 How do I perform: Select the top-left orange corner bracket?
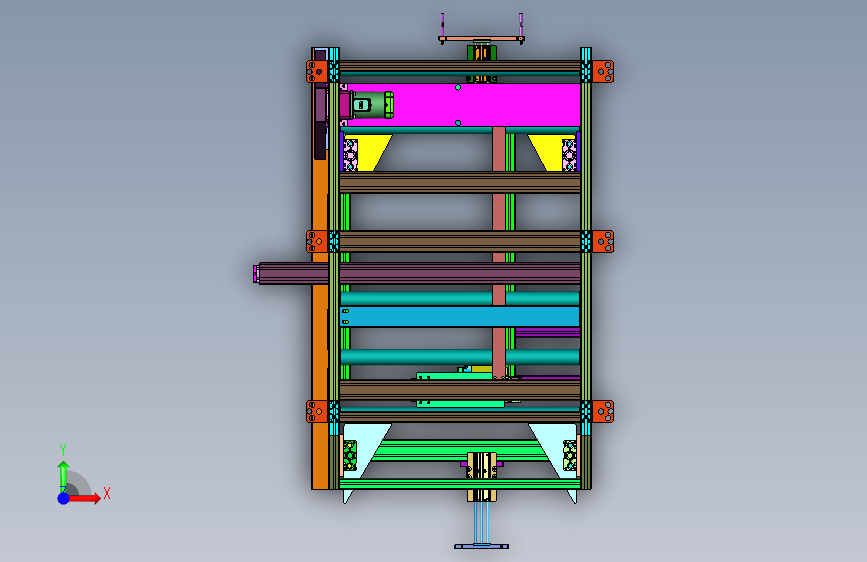pos(317,72)
